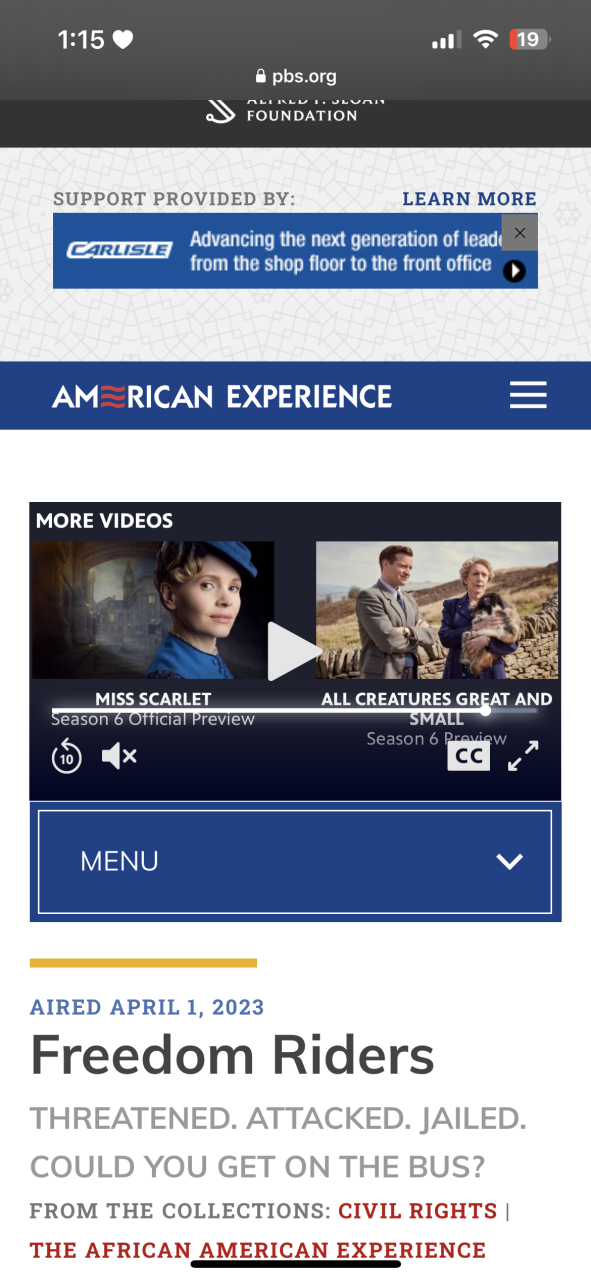Select the Miss Scarlet video thumbnail
The height and width of the screenshot is (1280, 591).
(x=153, y=610)
